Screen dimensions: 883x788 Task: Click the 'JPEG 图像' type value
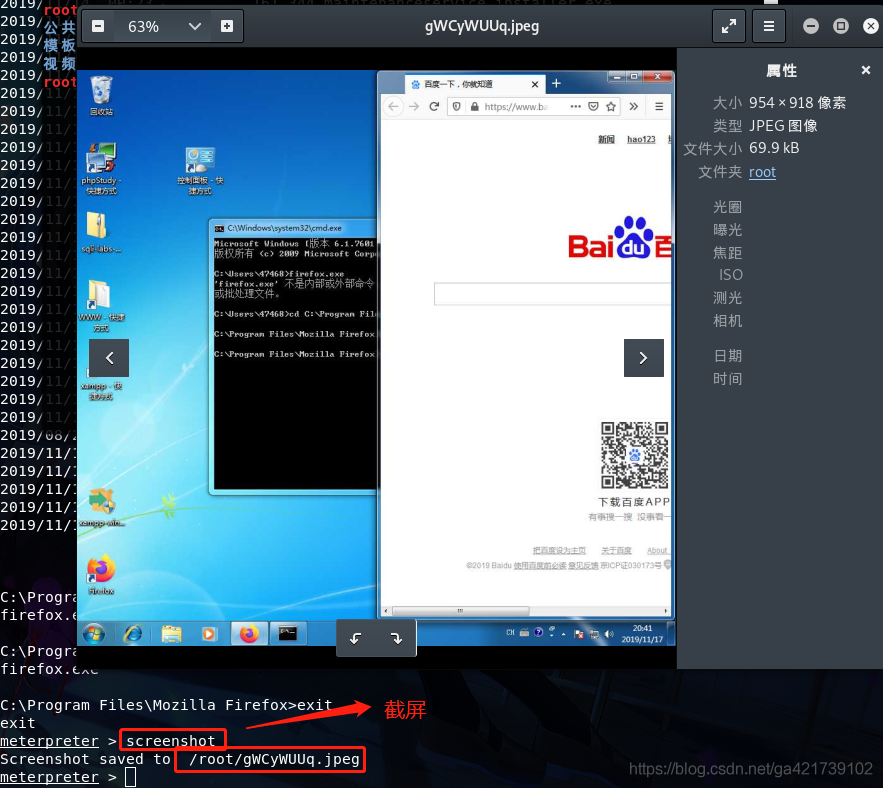tap(783, 126)
